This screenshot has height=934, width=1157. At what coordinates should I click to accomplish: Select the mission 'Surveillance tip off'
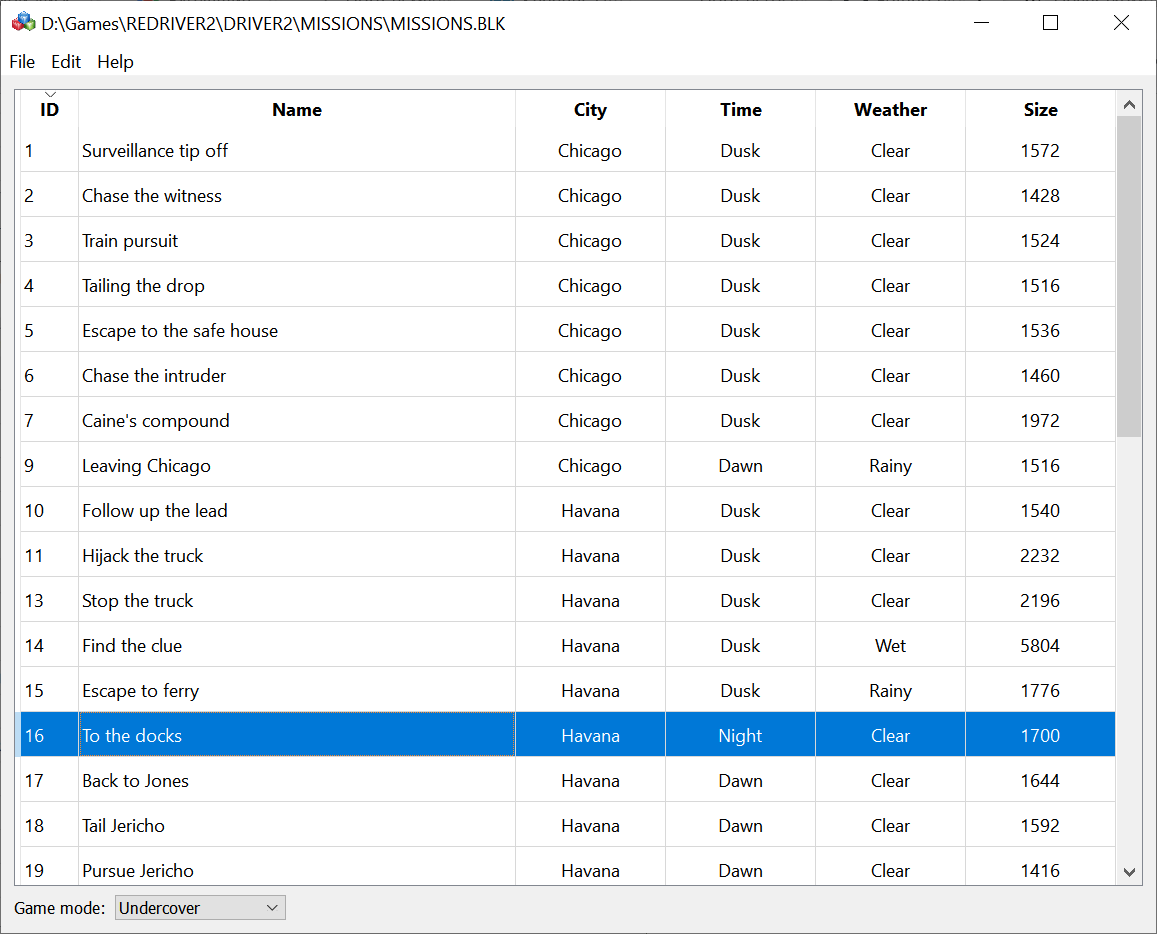coord(296,150)
